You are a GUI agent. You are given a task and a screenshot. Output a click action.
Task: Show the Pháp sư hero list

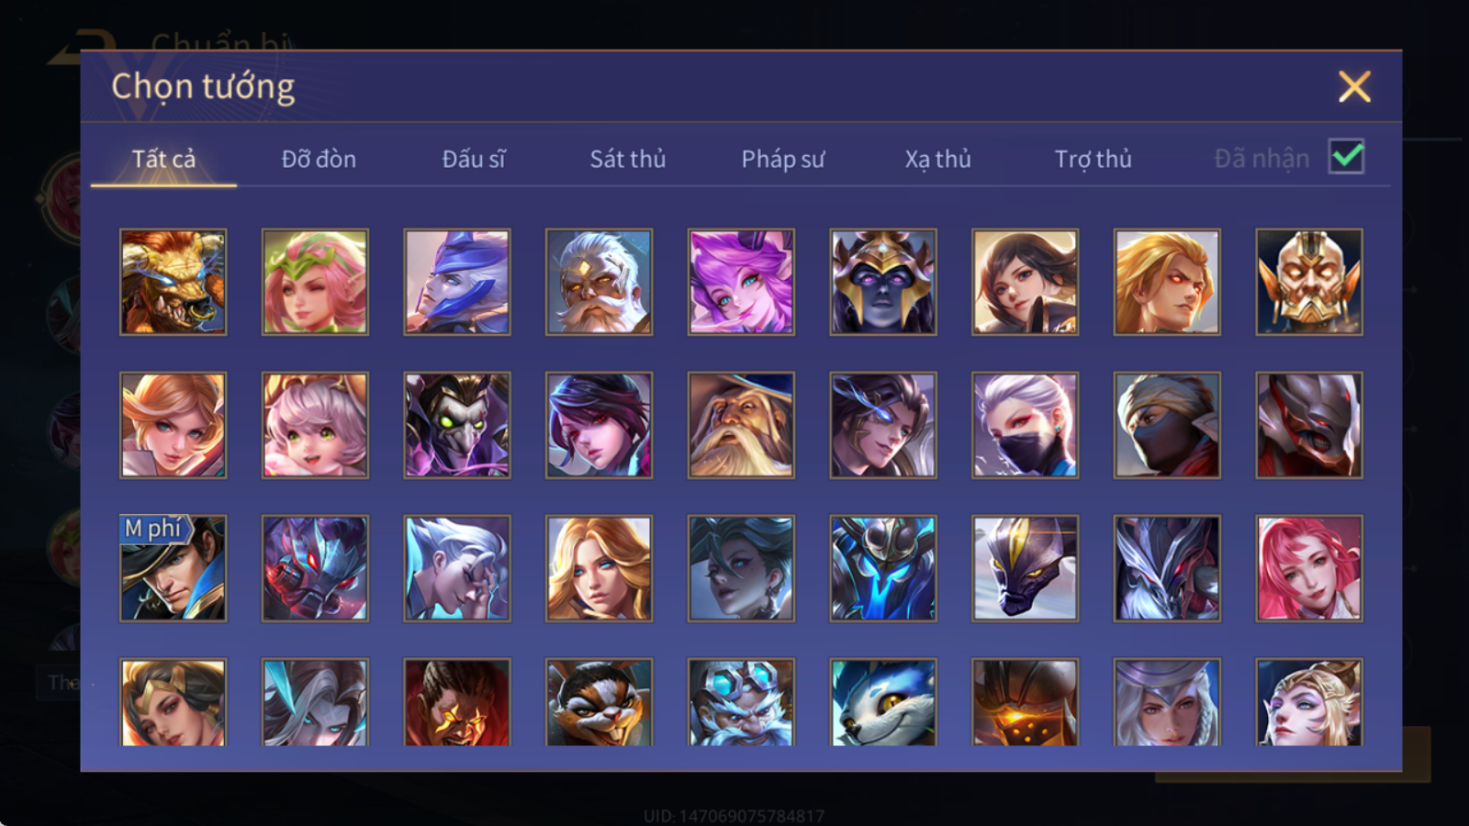(x=782, y=159)
